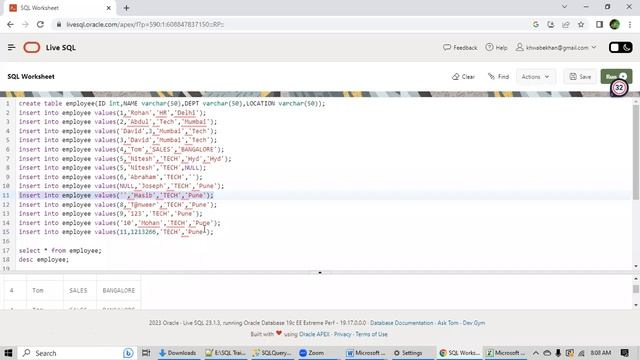Expand the Actions dropdown
640x360 pixels.
[535, 76]
